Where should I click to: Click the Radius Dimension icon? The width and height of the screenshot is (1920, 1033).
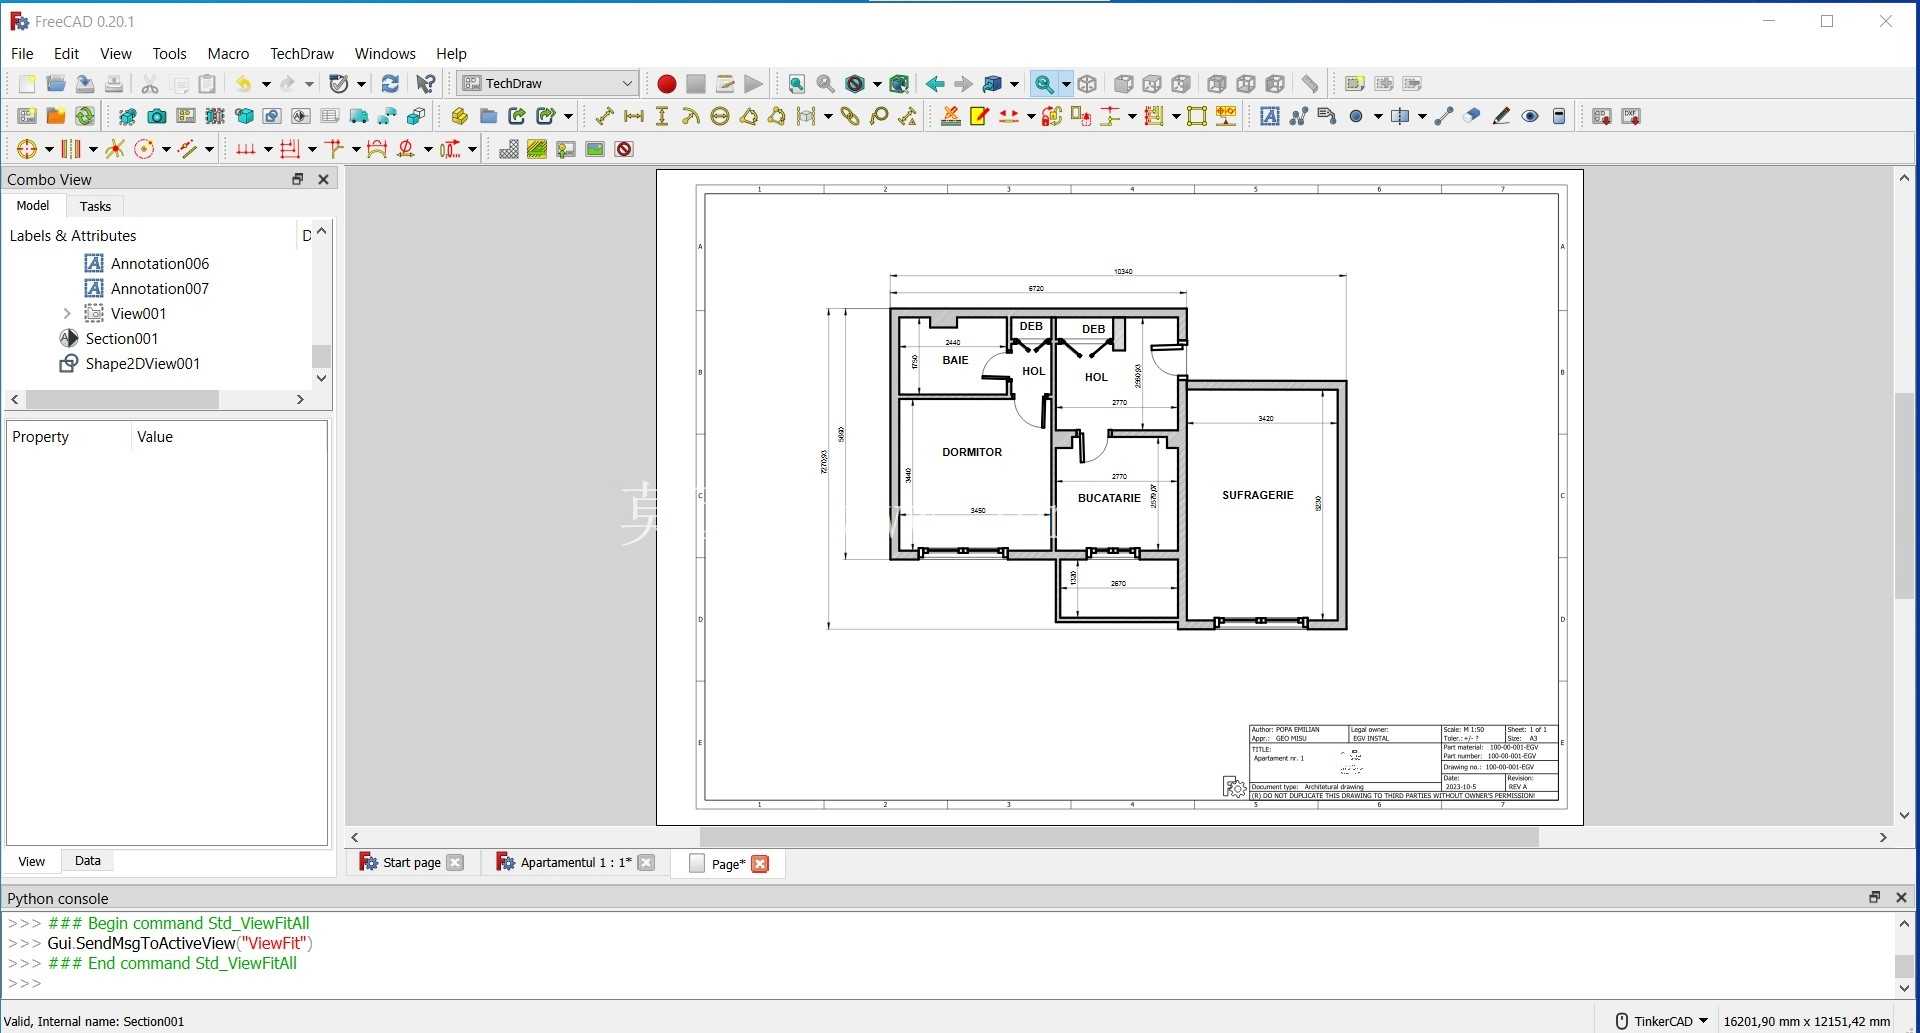coord(691,117)
